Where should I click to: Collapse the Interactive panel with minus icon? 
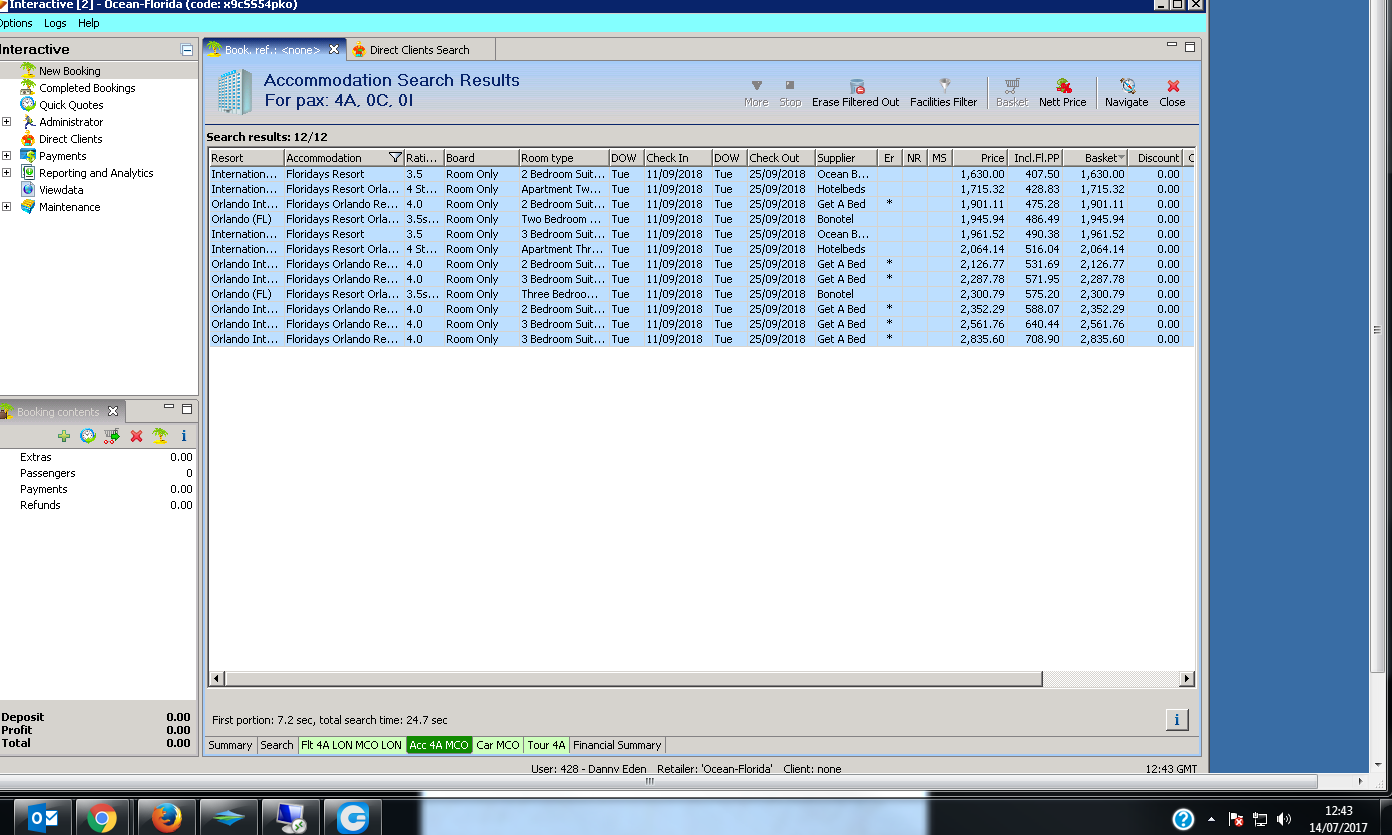(187, 49)
